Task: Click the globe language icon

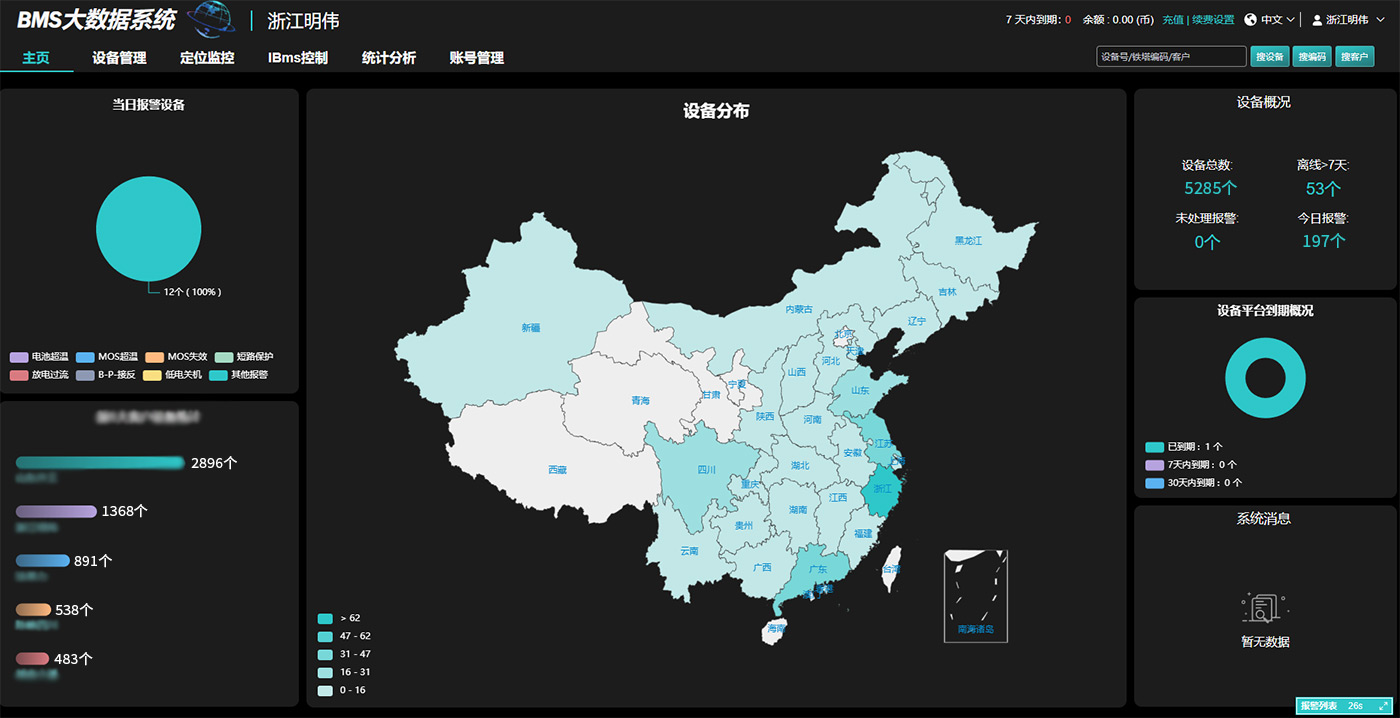Action: [x=1250, y=20]
